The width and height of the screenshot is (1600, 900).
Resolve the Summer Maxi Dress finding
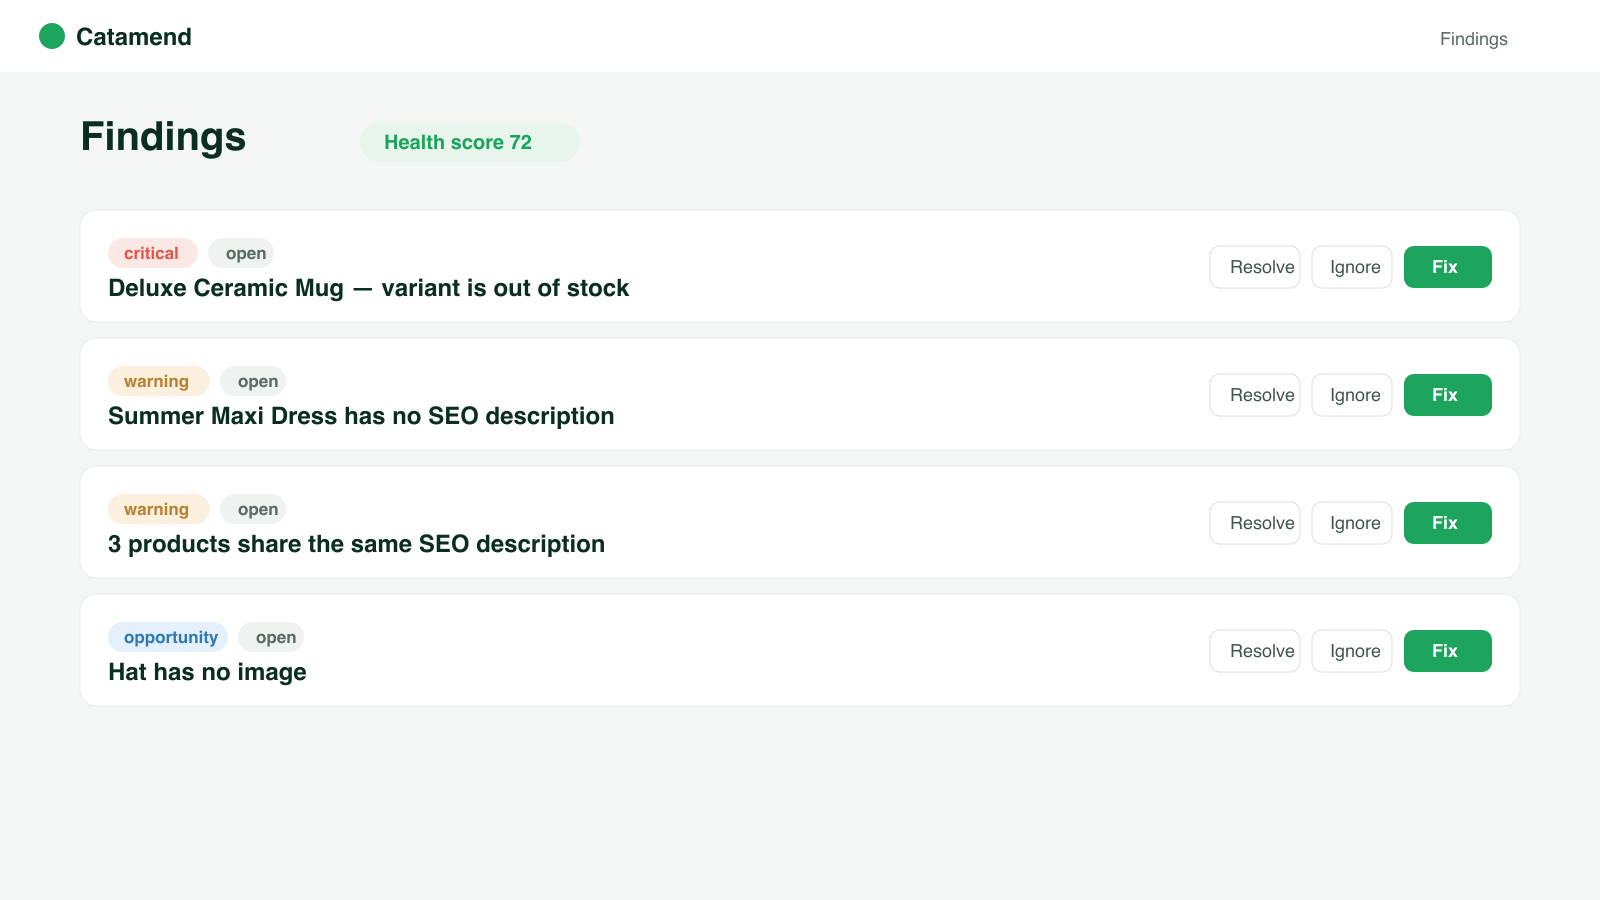coord(1255,395)
